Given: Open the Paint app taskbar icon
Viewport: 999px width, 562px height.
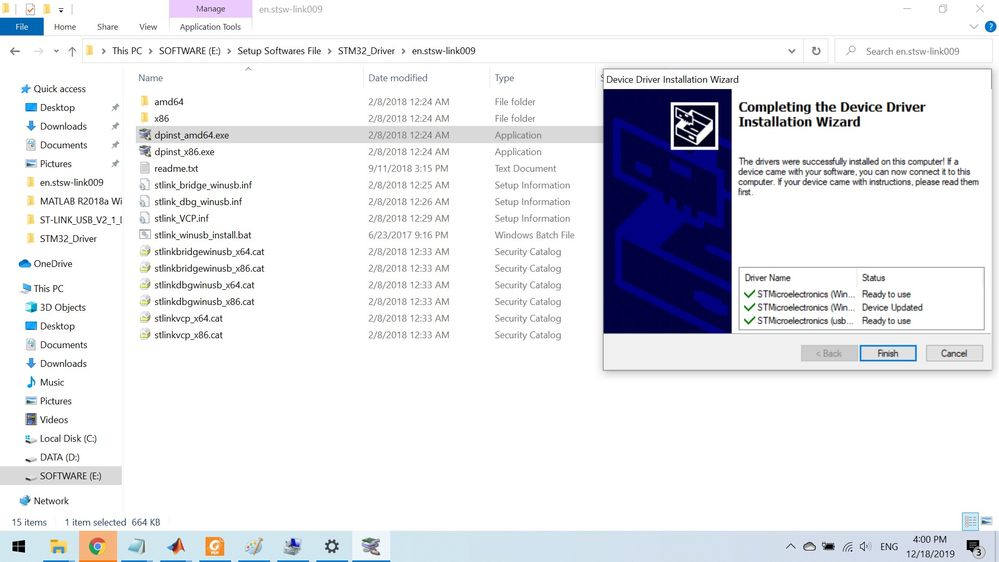Looking at the screenshot, I should (254, 546).
